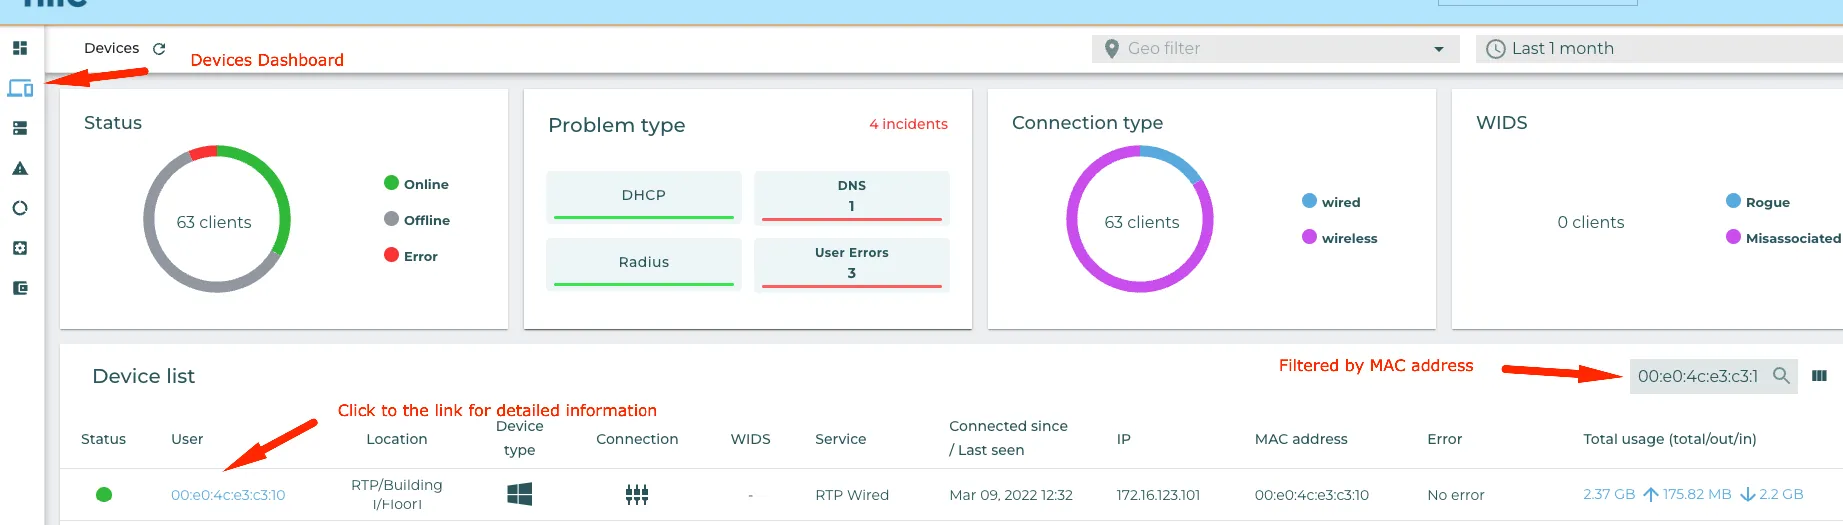Click the geo filter location pin icon

(x=1111, y=48)
